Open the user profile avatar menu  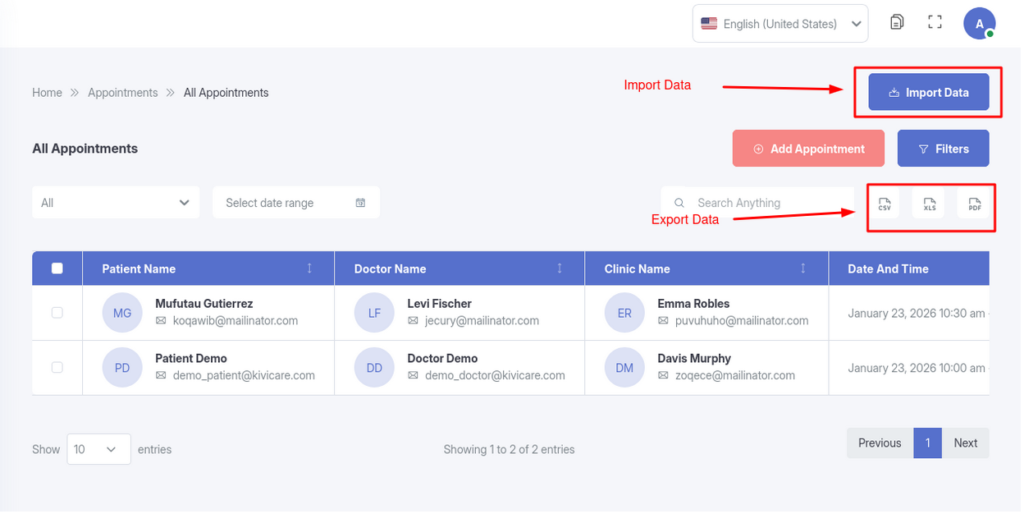tap(979, 23)
